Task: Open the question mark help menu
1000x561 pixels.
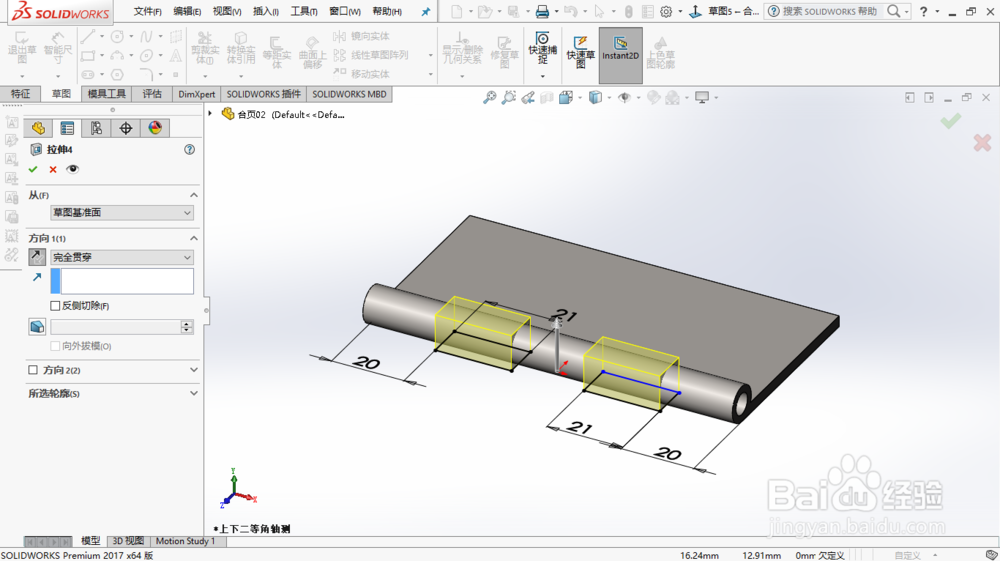Action: [x=923, y=11]
